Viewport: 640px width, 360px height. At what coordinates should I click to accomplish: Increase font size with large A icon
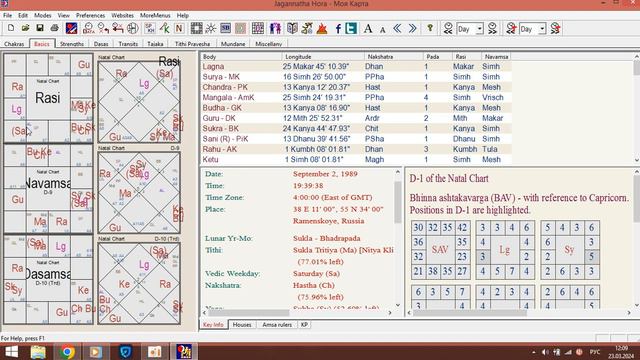pyautogui.click(x=368, y=28)
